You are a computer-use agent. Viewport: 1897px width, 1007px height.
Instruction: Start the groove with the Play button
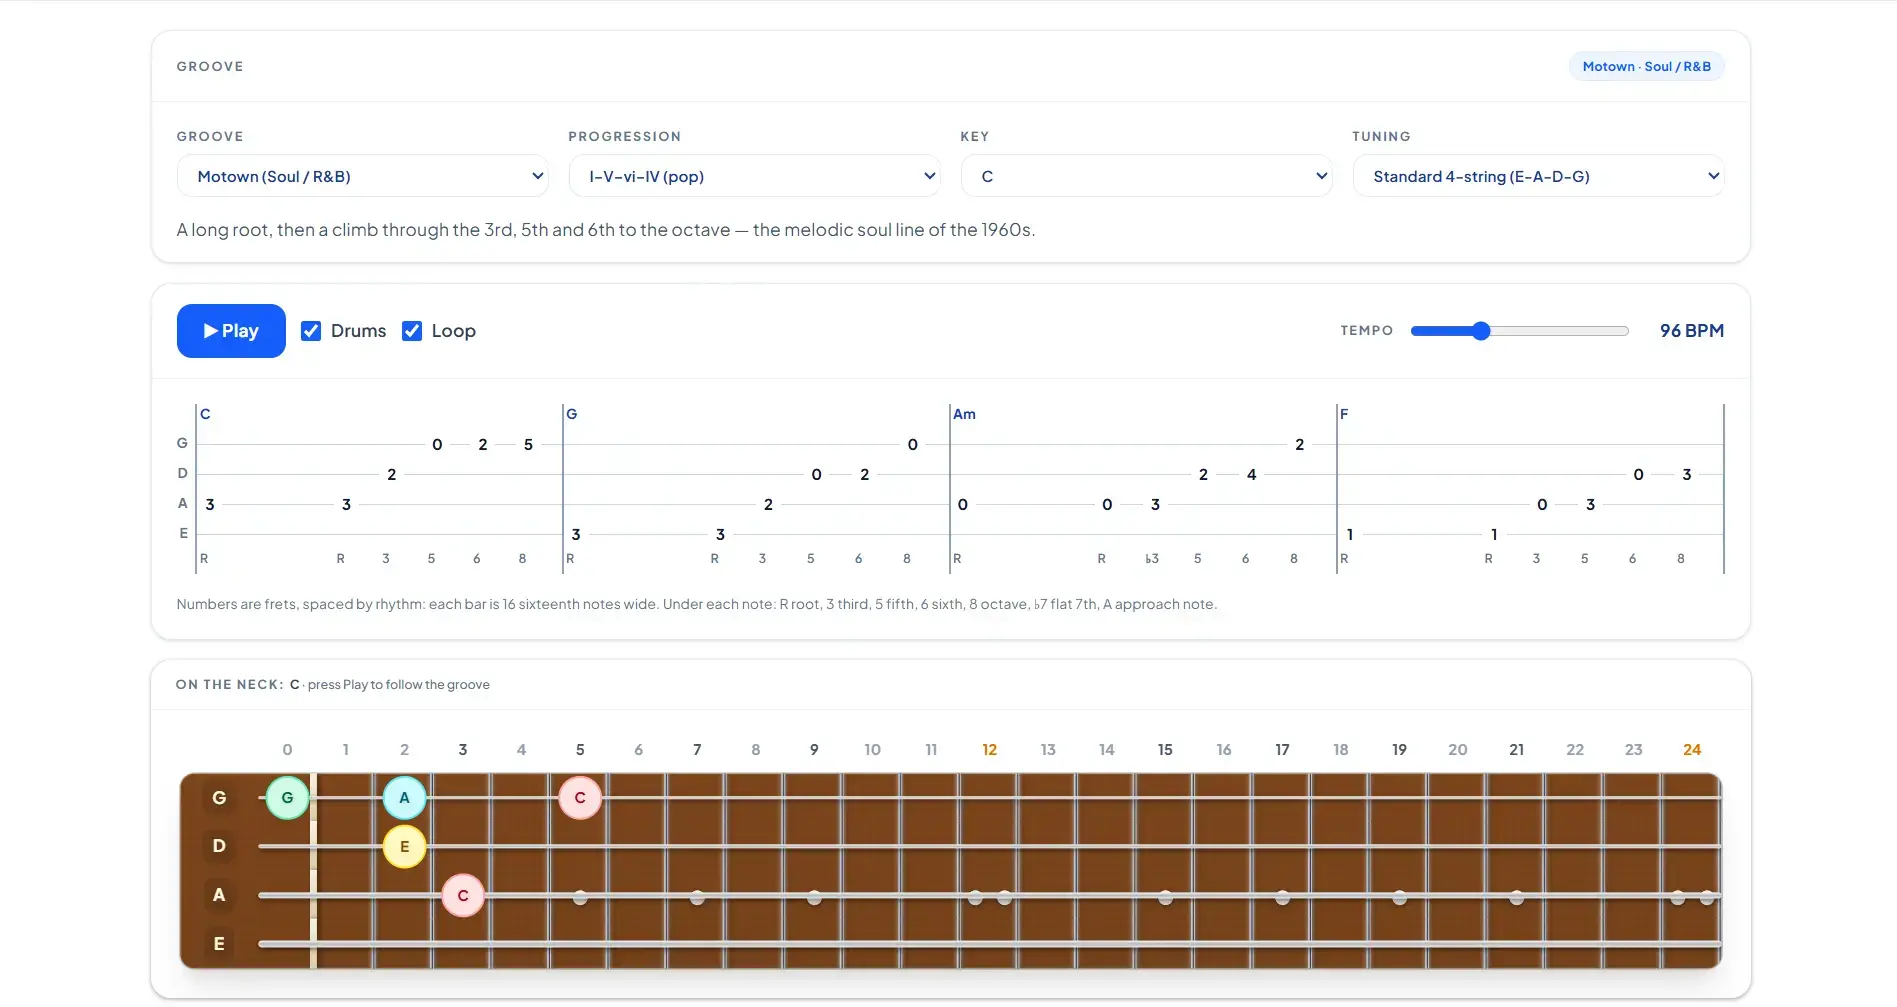click(x=231, y=331)
